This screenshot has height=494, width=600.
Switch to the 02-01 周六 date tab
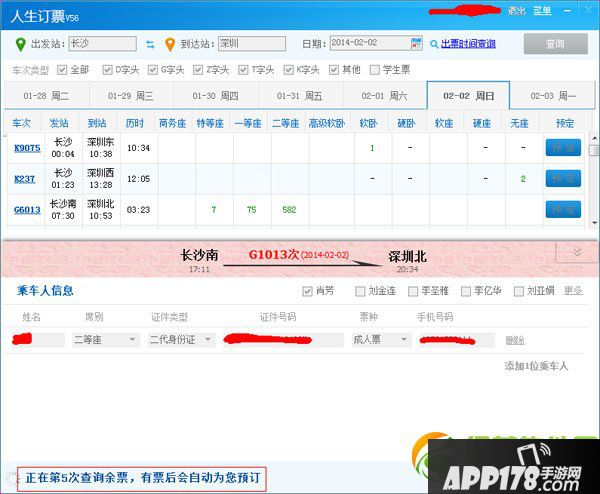click(384, 96)
